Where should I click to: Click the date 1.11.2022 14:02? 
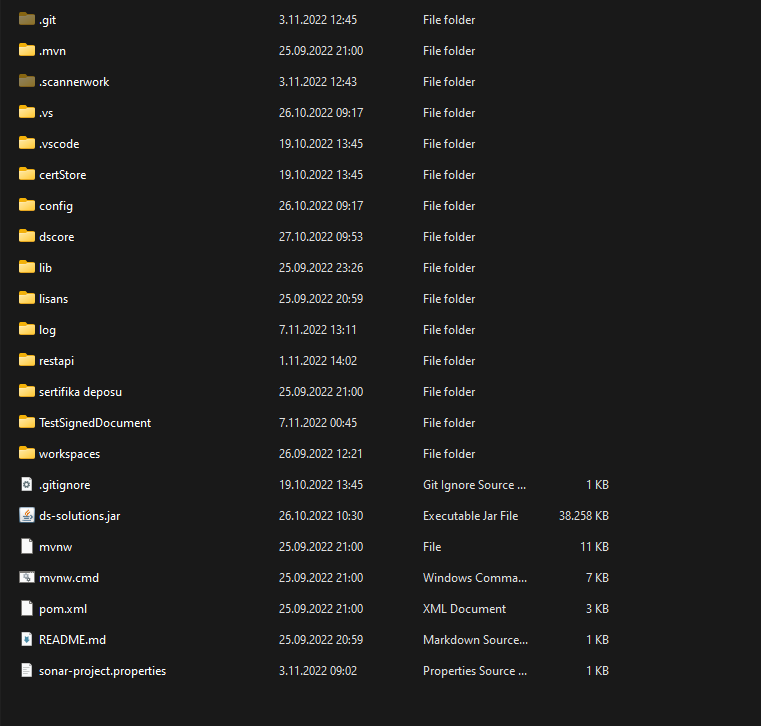pos(317,361)
